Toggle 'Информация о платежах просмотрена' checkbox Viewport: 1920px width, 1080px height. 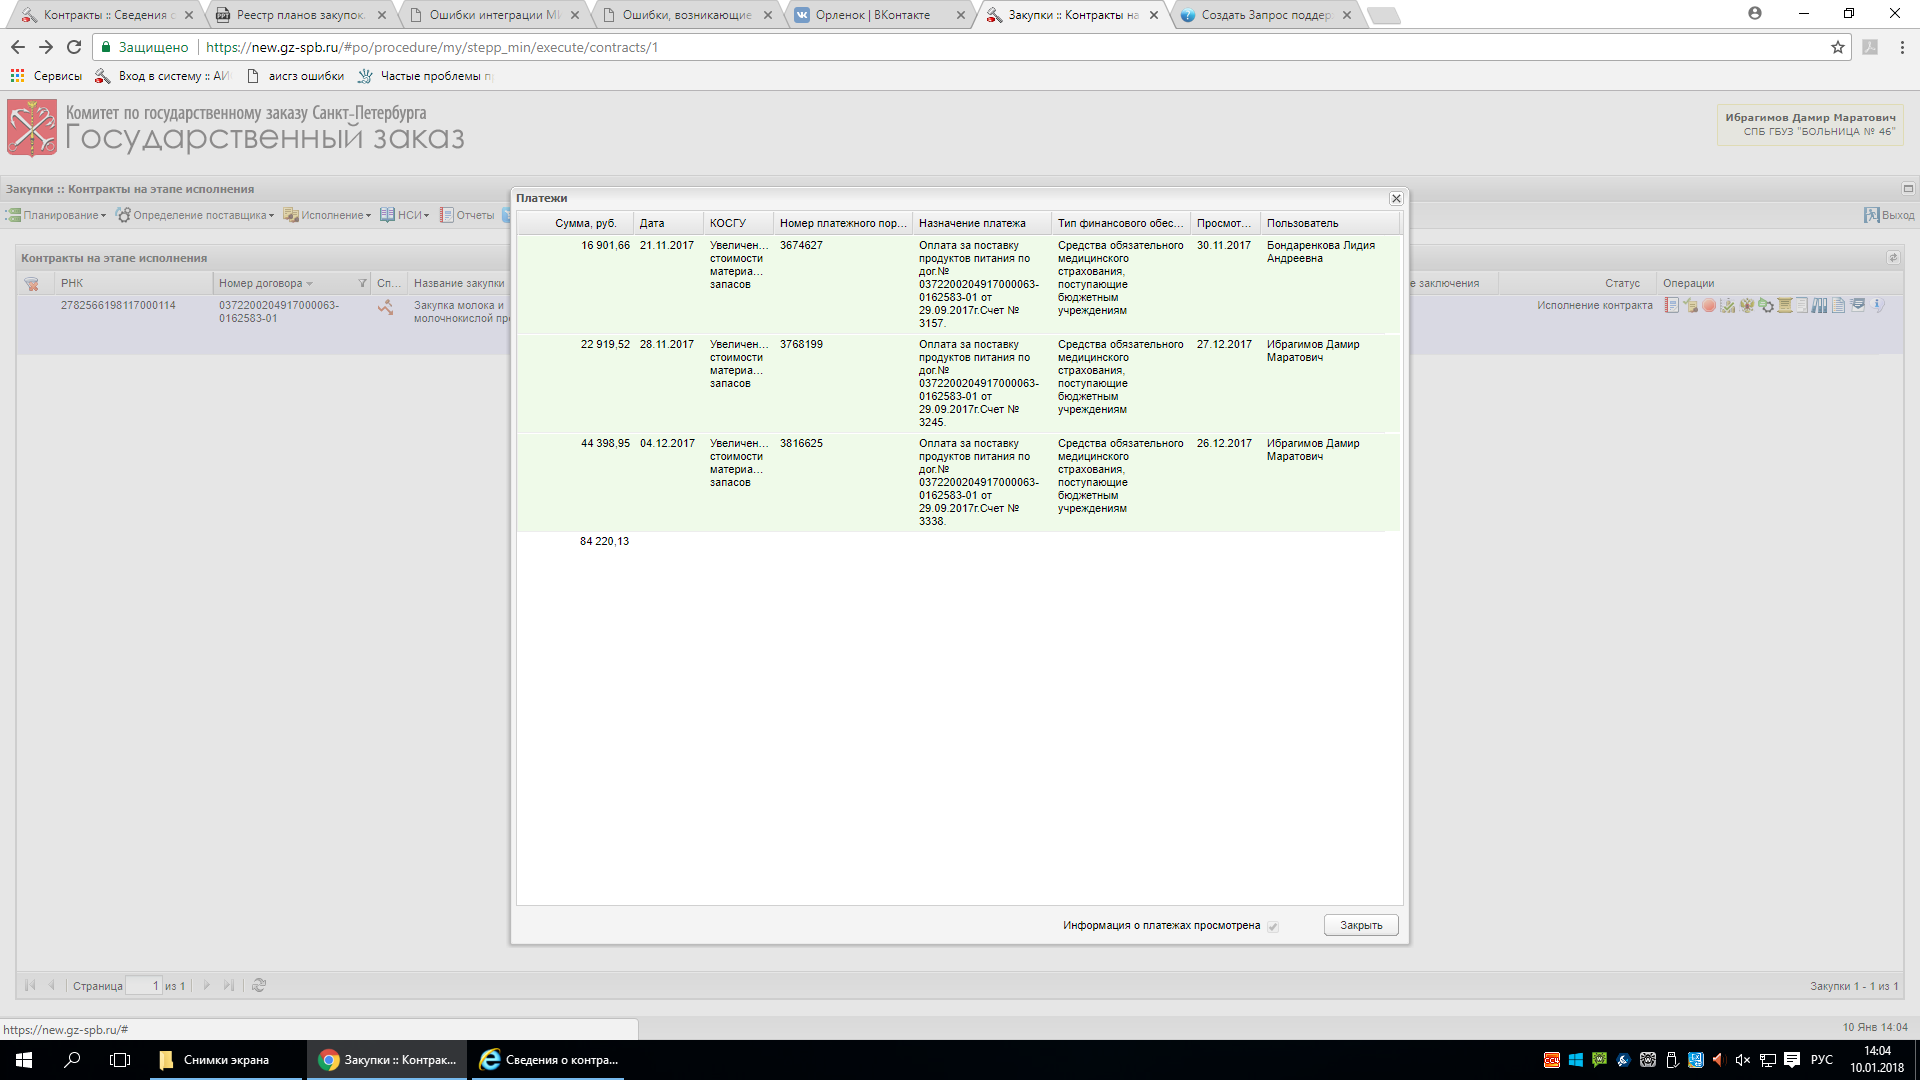tap(1273, 926)
